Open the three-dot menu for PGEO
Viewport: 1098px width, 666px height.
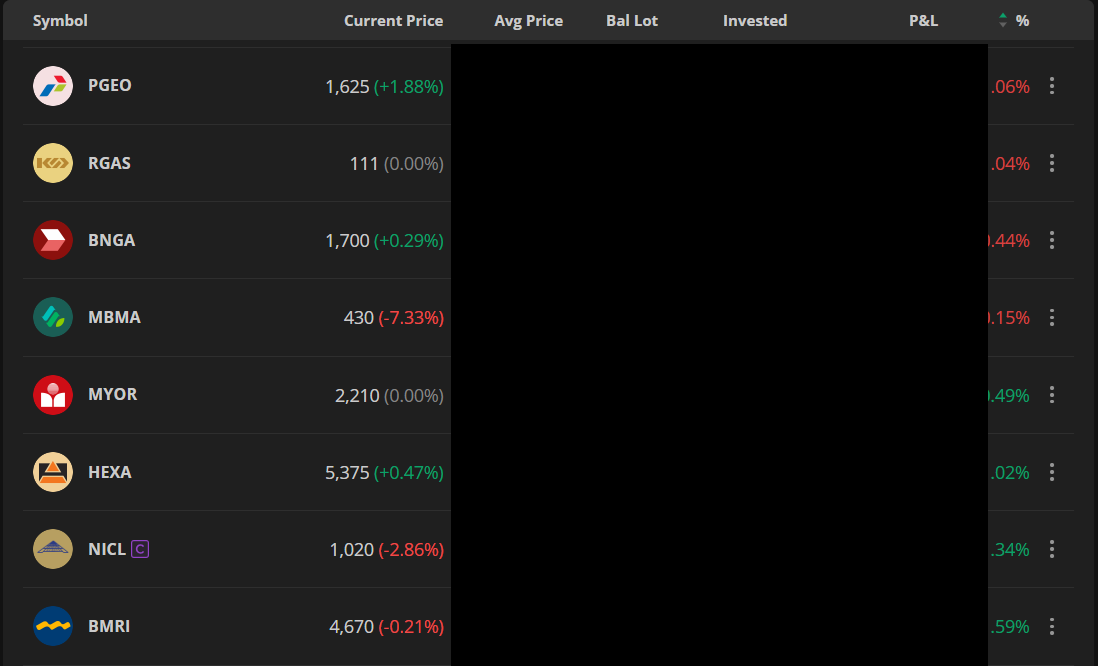click(1051, 86)
